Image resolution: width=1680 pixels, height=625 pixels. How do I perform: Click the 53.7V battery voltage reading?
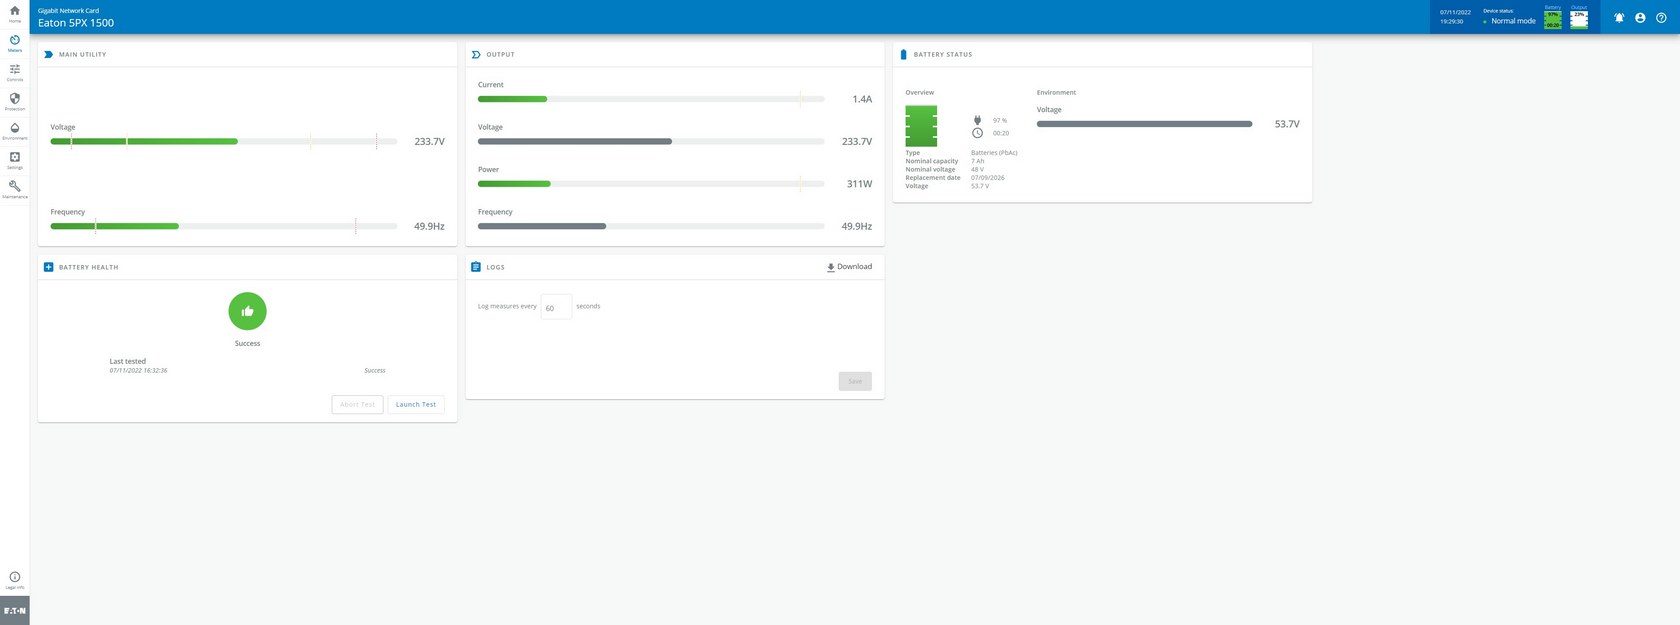pos(1287,124)
